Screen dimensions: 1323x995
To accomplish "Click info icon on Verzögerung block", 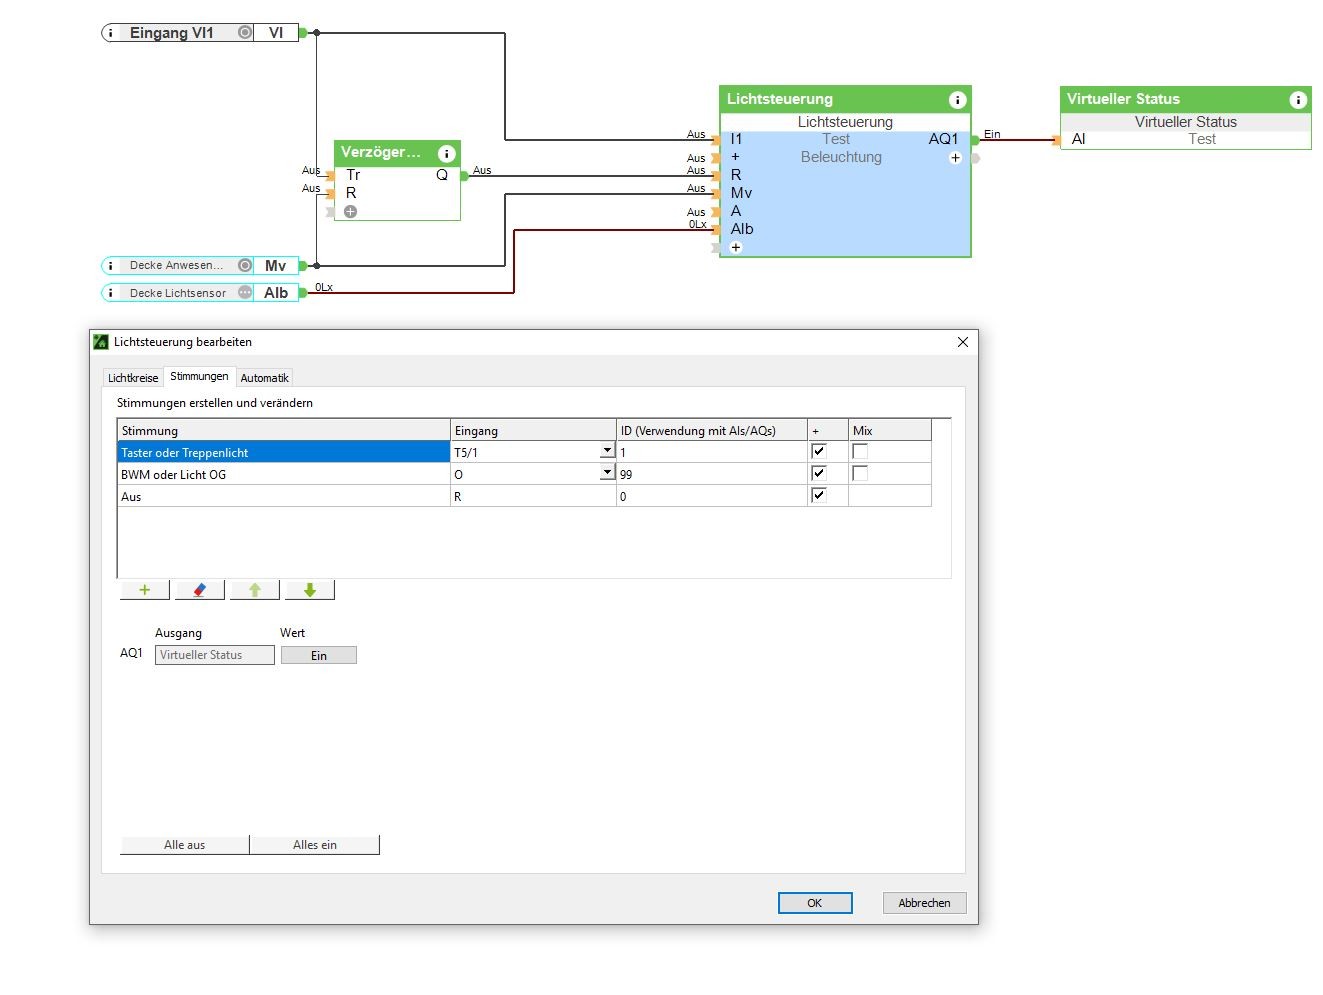I will point(447,153).
